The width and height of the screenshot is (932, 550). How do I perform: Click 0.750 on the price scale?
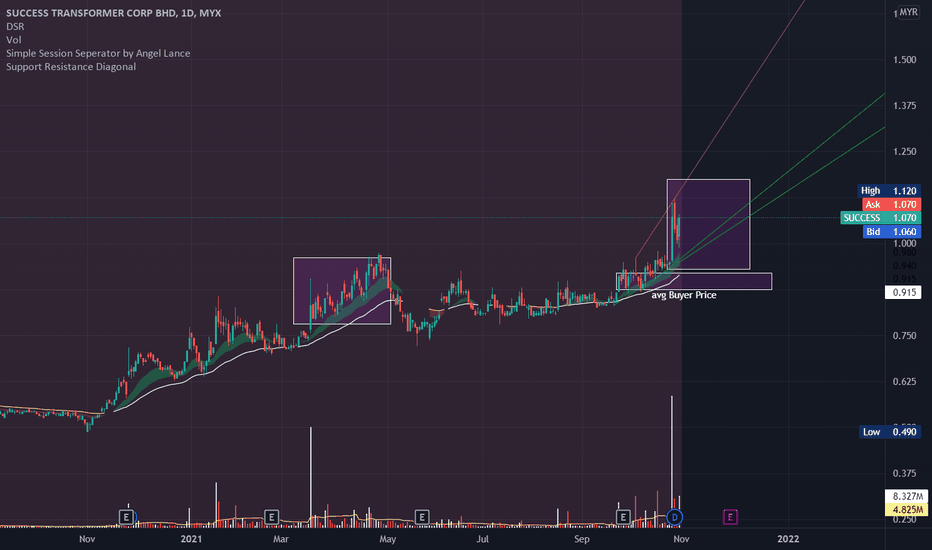[905, 336]
